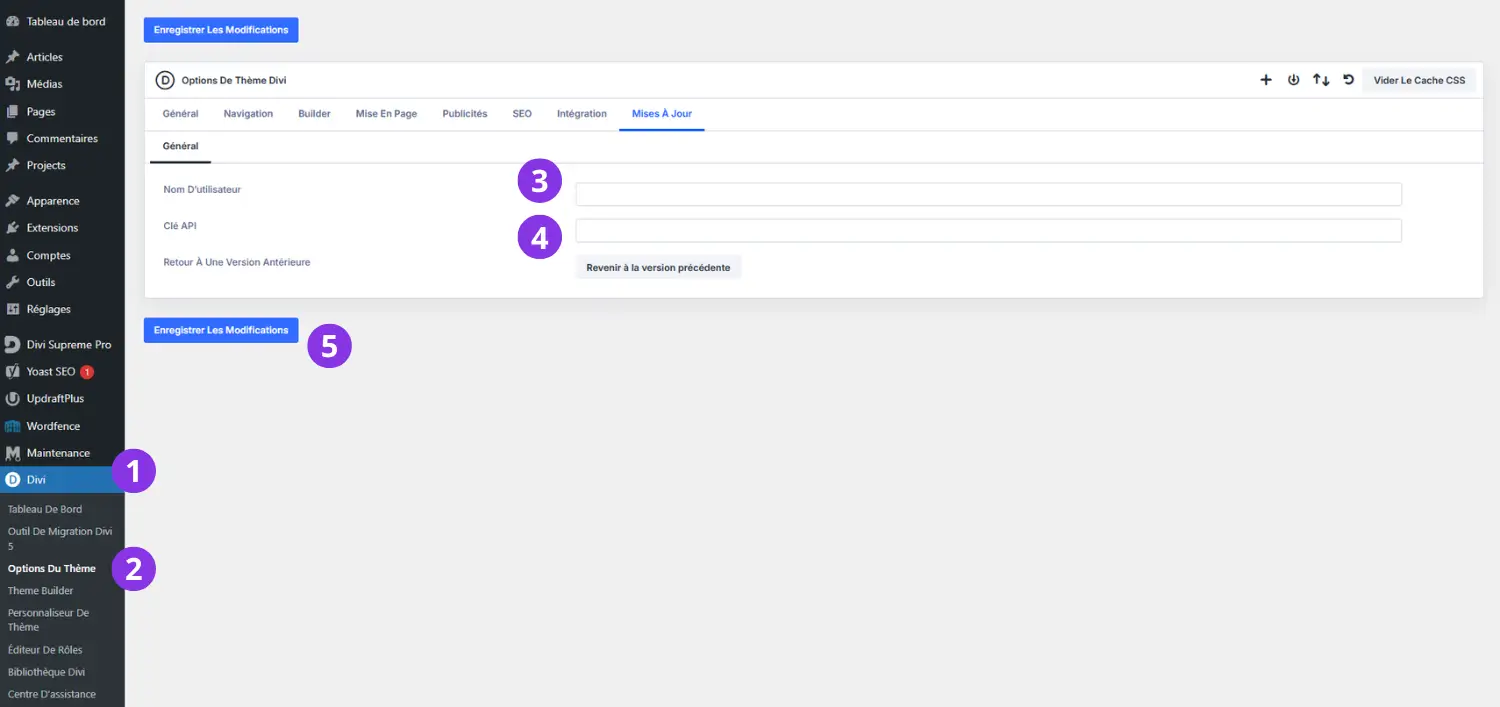Switch to the Général main tab
Image resolution: width=1500 pixels, height=707 pixels.
tap(180, 114)
